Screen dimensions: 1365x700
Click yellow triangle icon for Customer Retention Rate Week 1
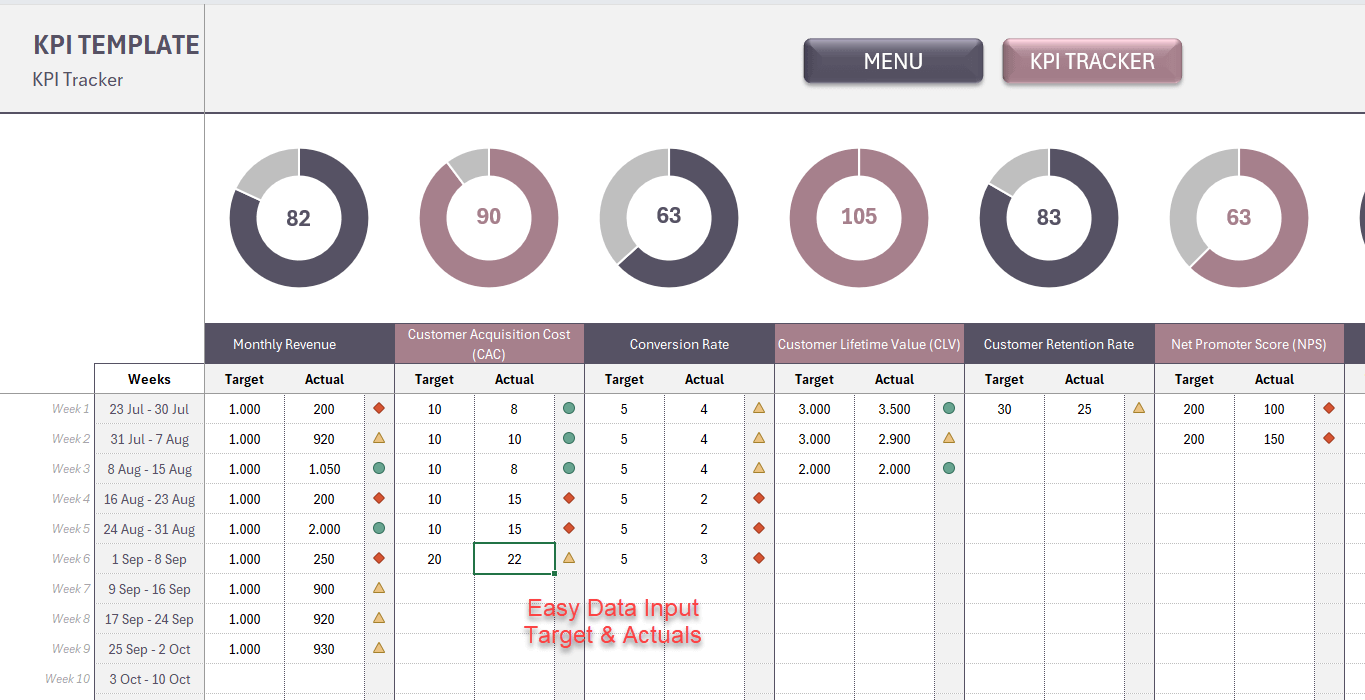click(1139, 408)
